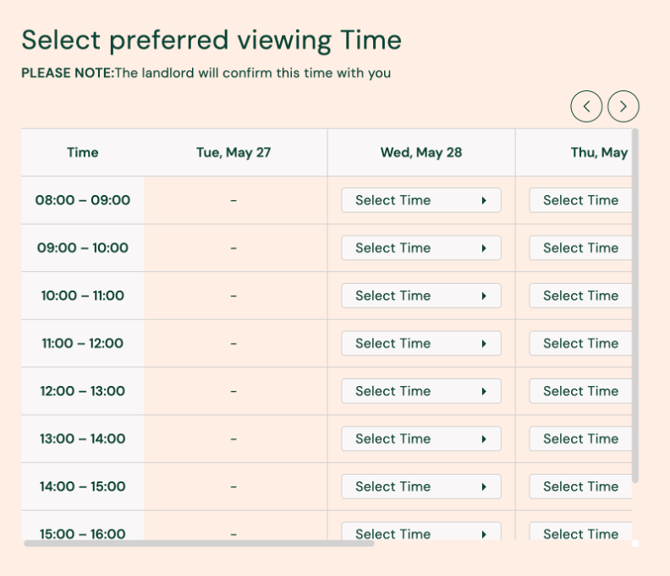Choose Thursday 14:00 – 15:00 Select Time
670x576 pixels.
[x=581, y=487]
